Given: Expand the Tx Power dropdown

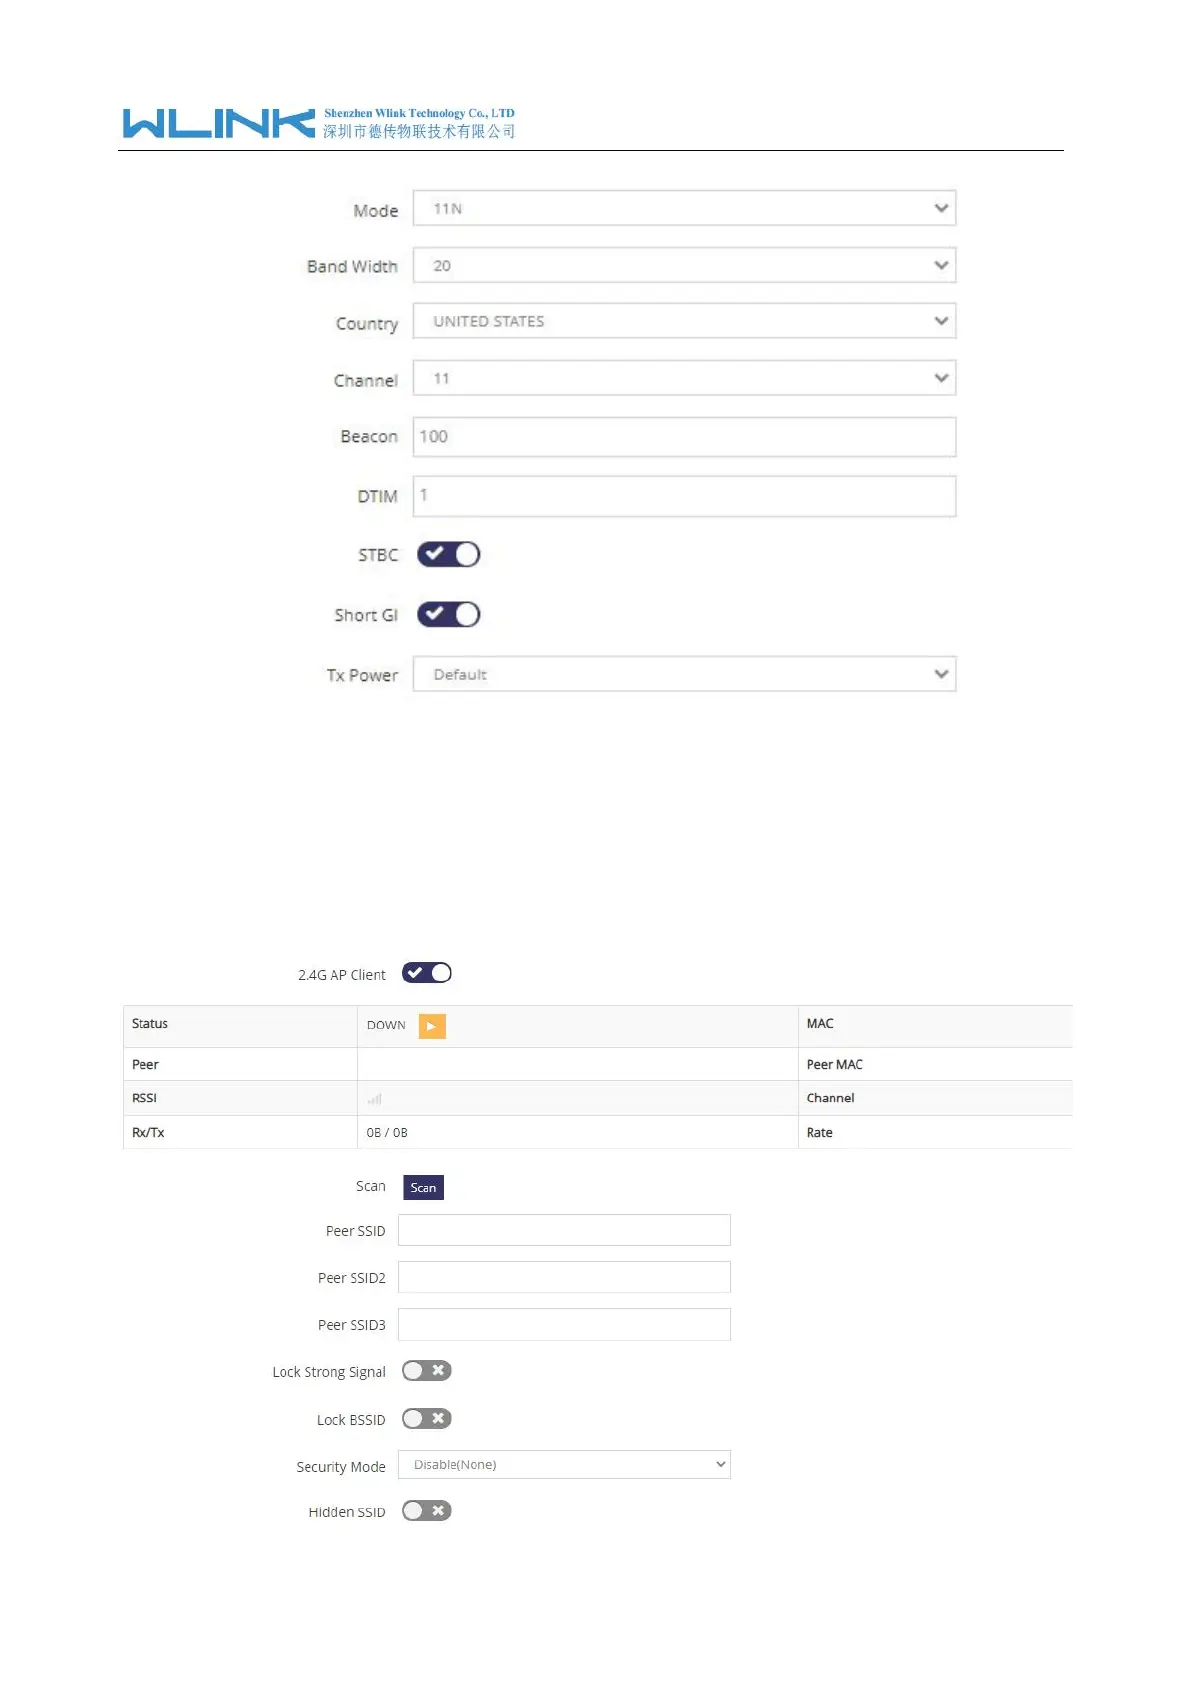Looking at the screenshot, I should click(x=685, y=674).
